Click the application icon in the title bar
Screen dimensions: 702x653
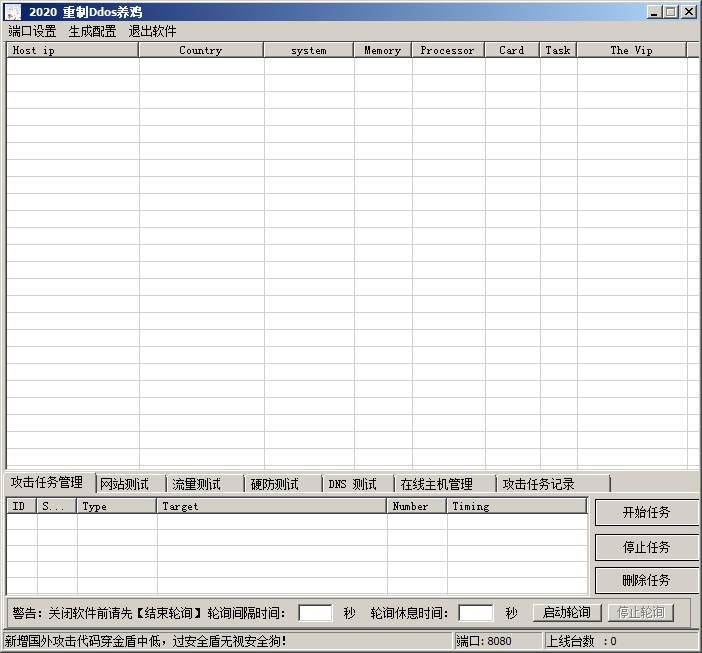point(12,11)
